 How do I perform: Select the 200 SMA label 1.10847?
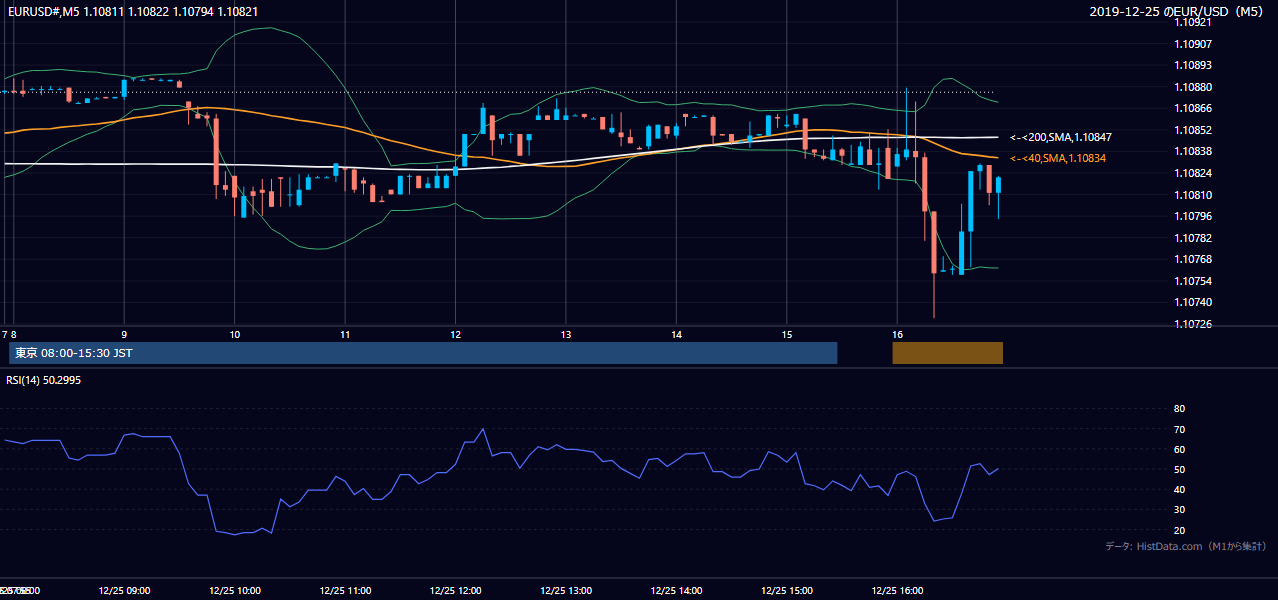[x=1061, y=137]
